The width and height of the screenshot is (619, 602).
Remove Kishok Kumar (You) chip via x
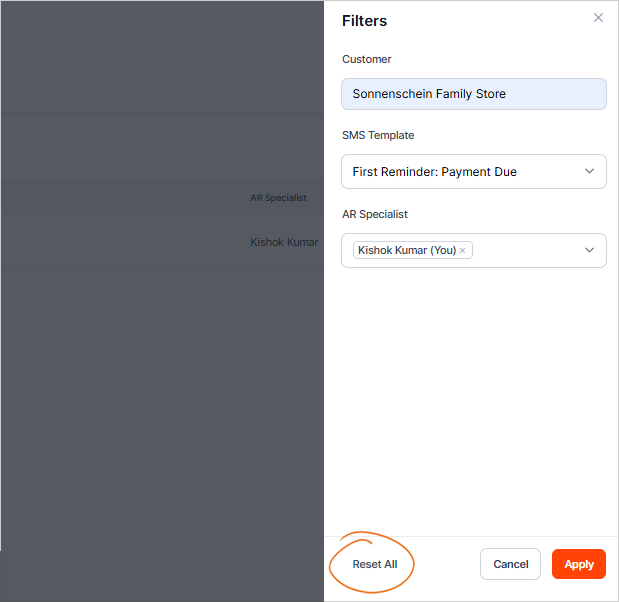tap(462, 251)
